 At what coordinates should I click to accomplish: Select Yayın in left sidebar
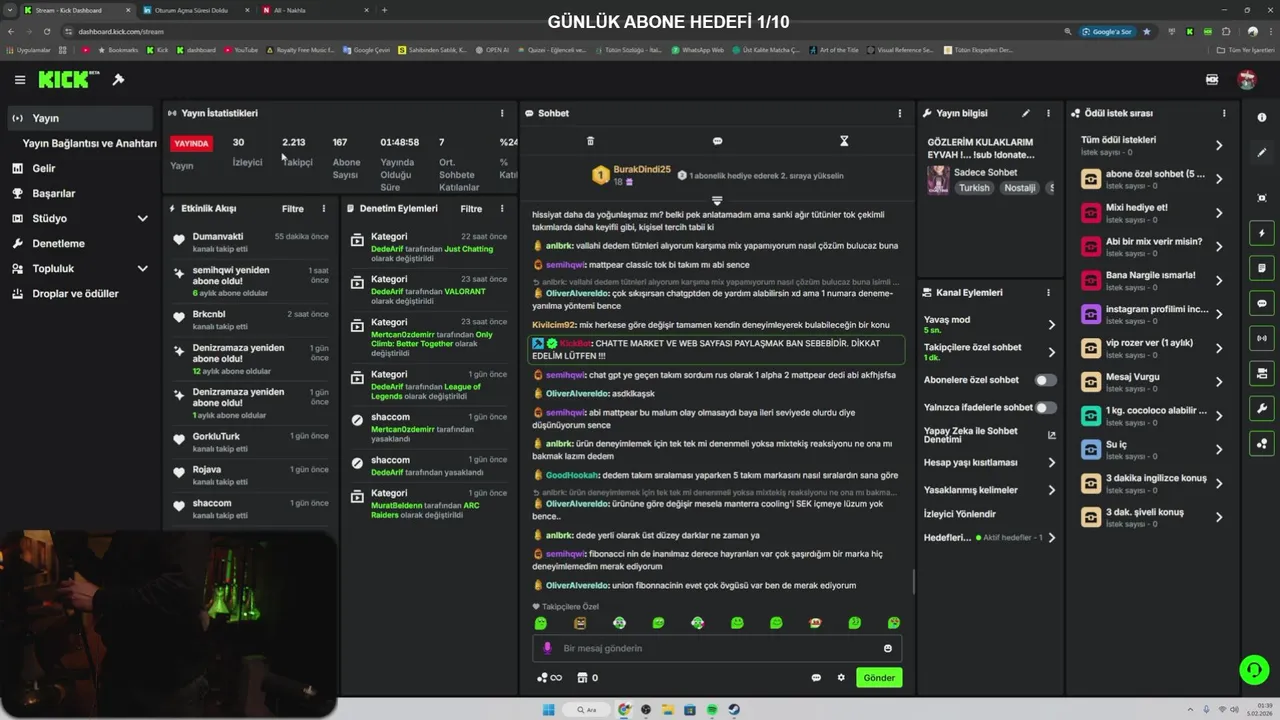pyautogui.click(x=80, y=118)
